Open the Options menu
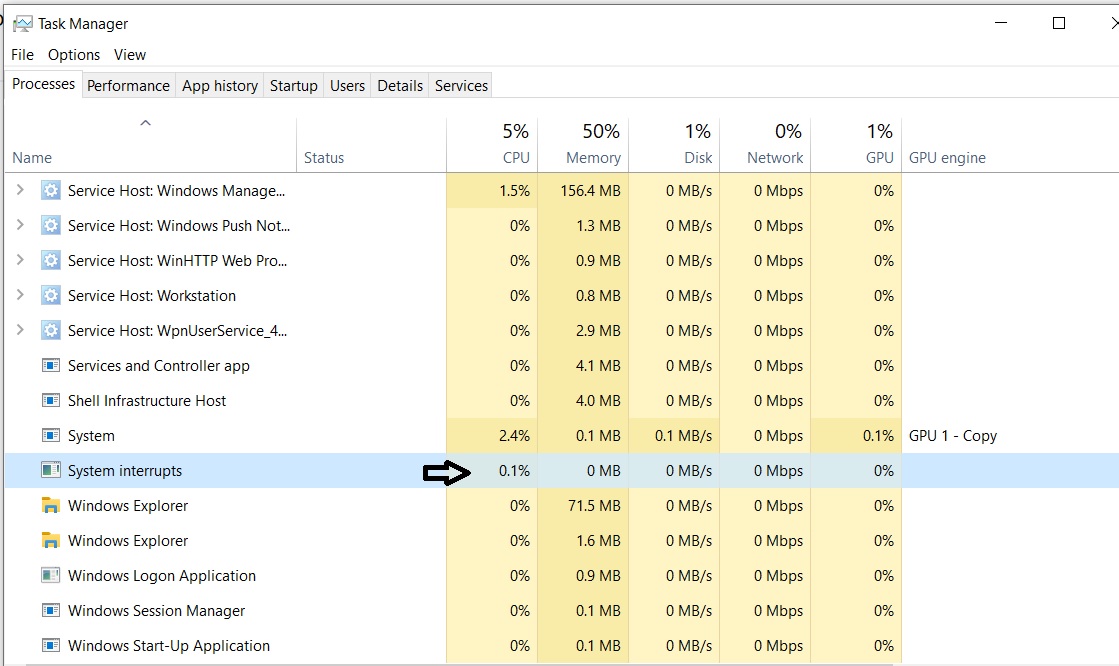Screen dimensions: 1119x666 pyautogui.click(x=74, y=55)
